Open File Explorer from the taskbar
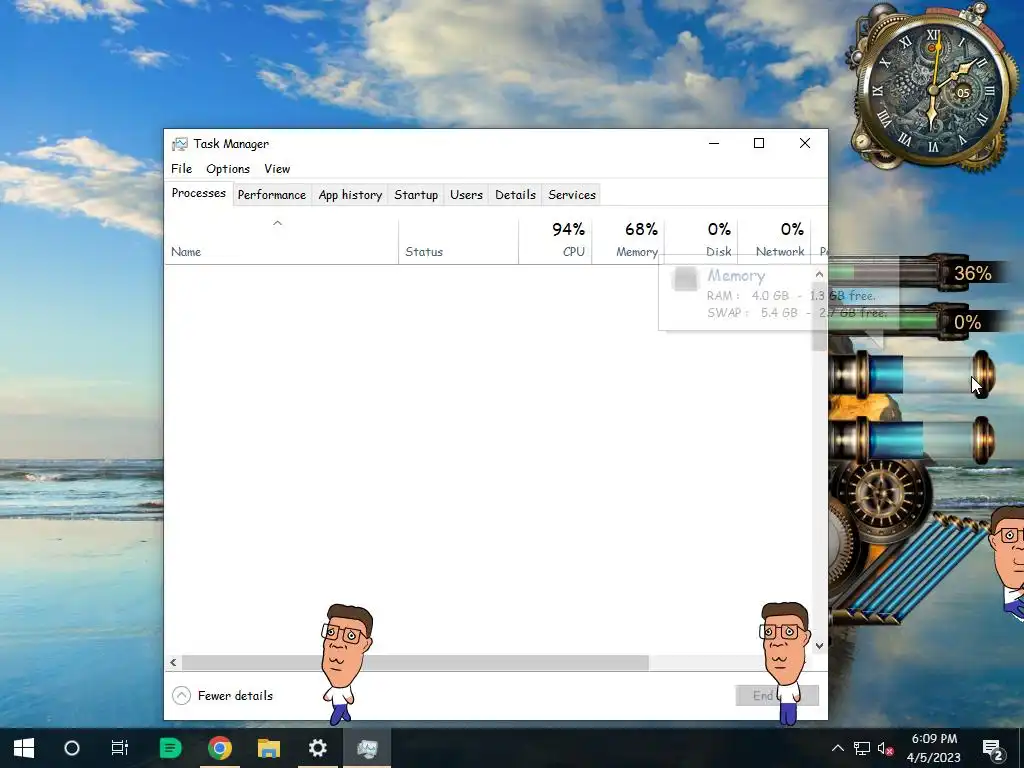 (268, 748)
